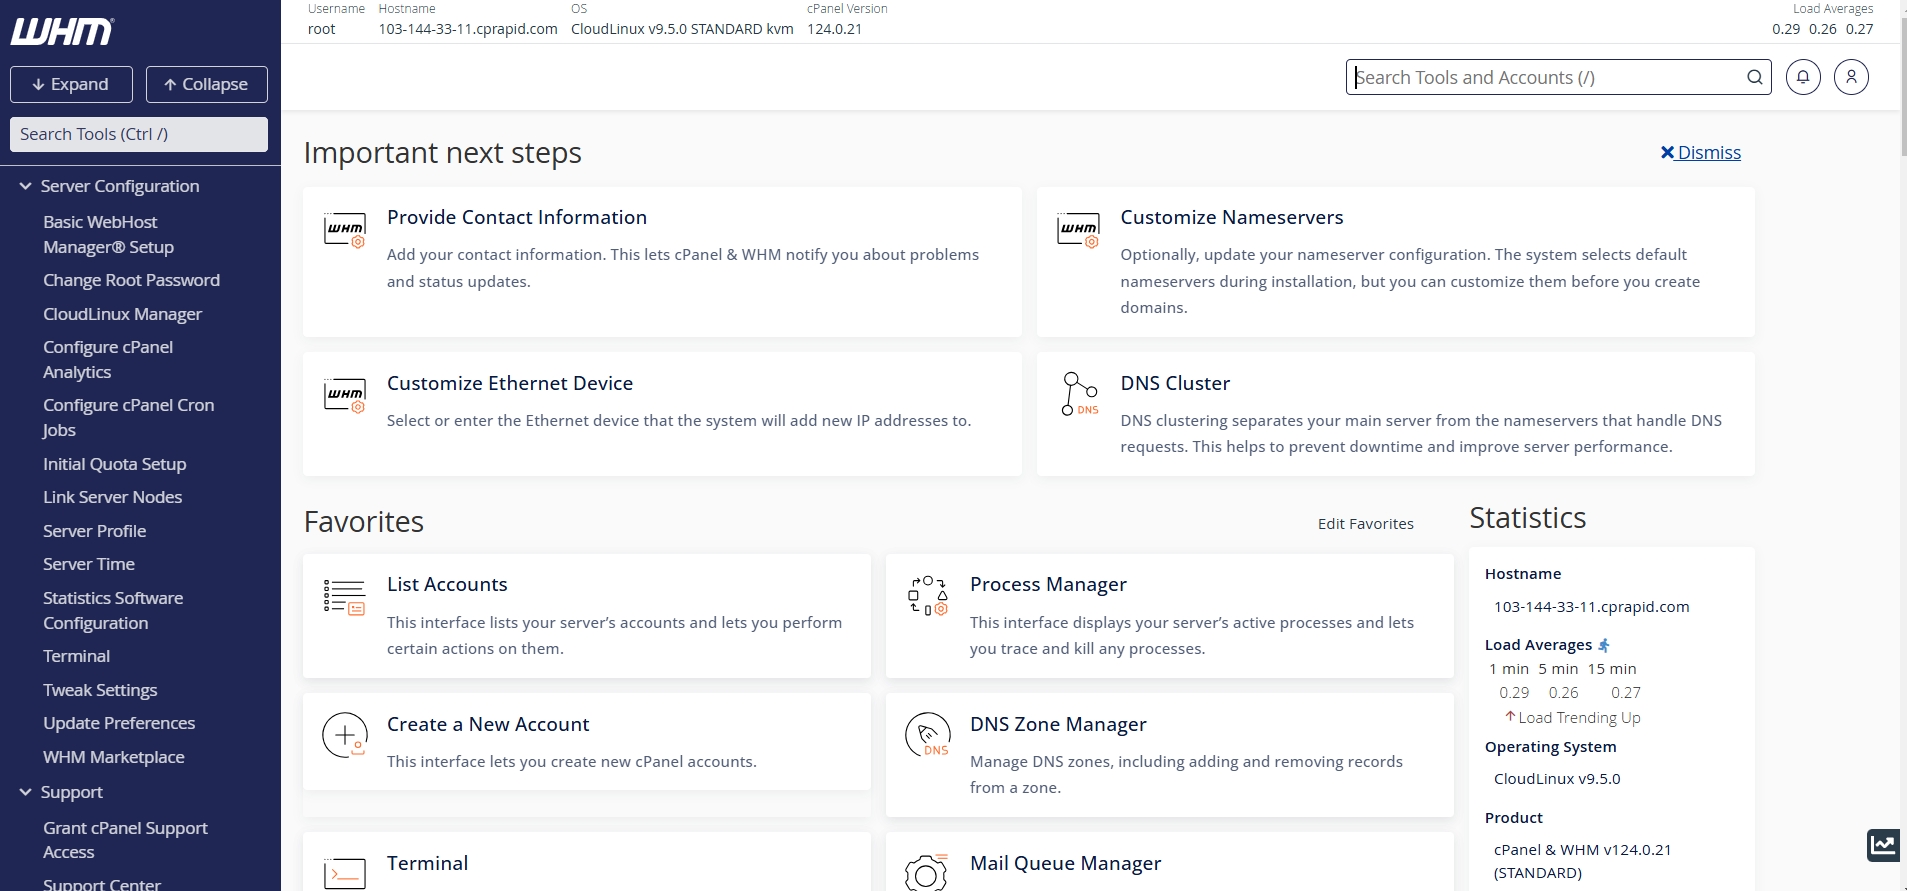Open CloudLinux Manager
Screen dimensions: 1907x891
tap(122, 314)
